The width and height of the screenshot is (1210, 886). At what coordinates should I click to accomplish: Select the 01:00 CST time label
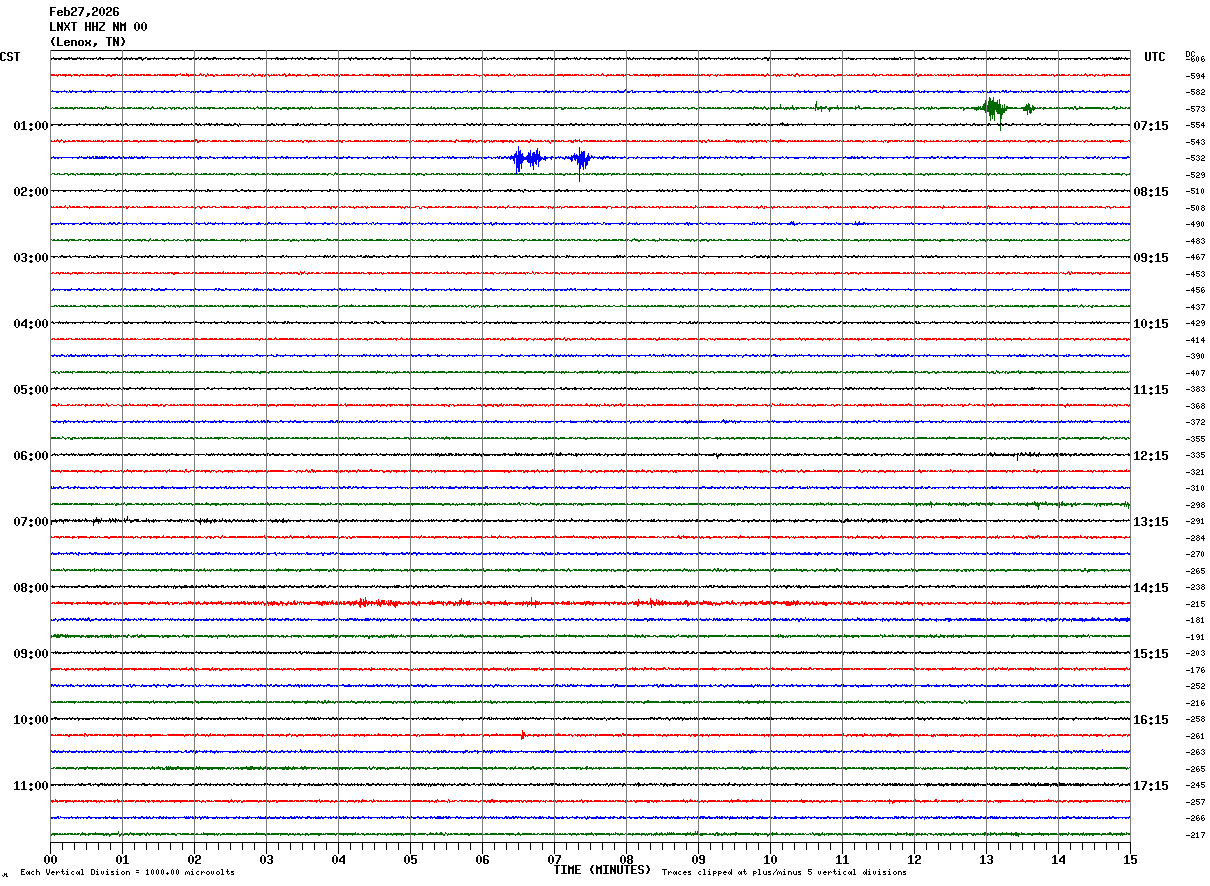point(30,126)
